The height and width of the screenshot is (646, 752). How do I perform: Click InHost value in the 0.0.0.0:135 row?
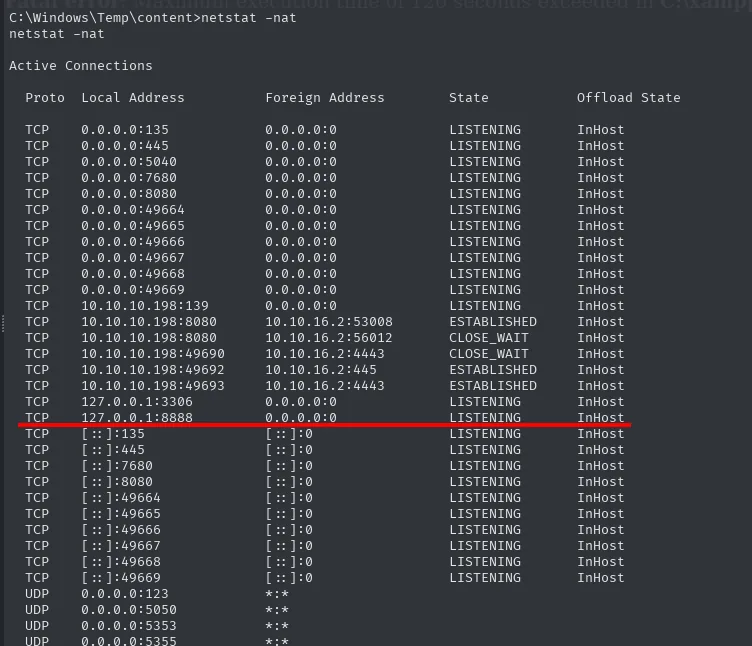click(600, 130)
